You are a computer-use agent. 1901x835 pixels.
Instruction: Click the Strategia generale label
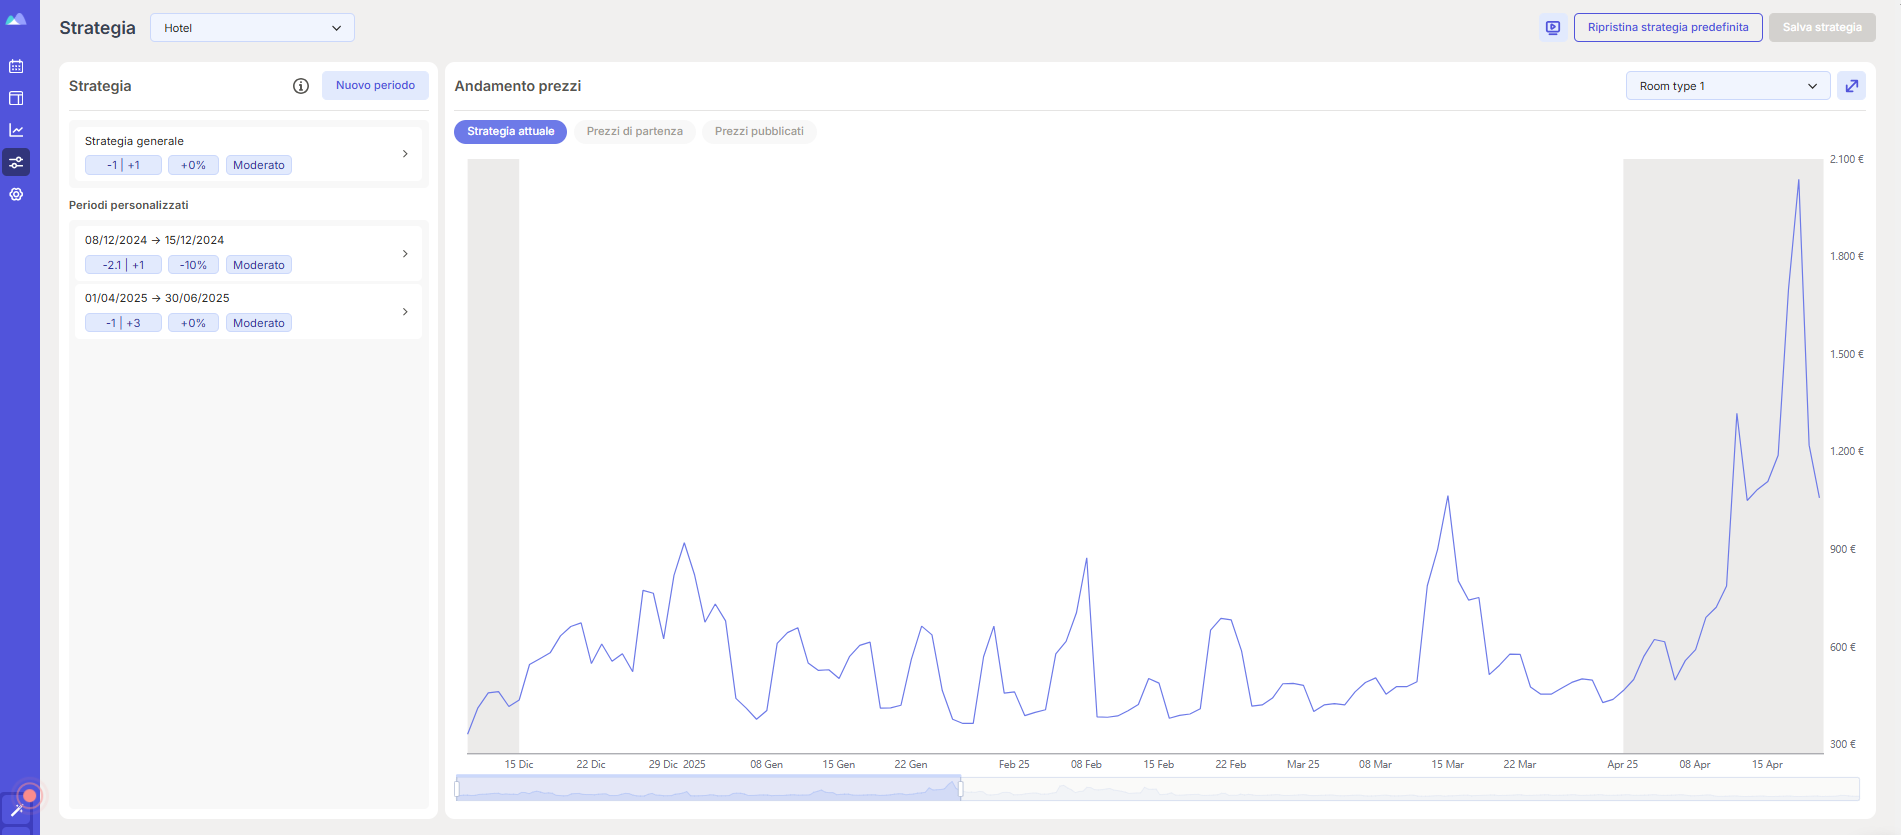tap(134, 142)
